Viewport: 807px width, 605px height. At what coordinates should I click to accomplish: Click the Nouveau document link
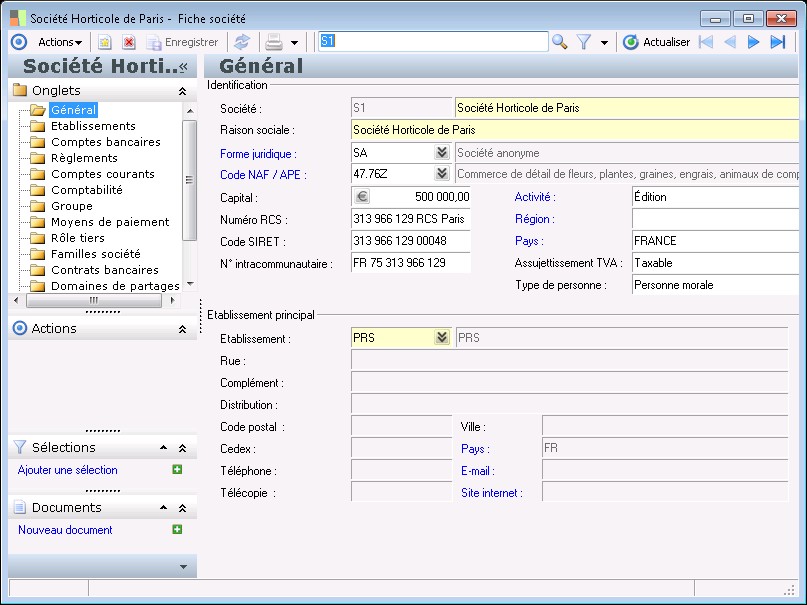point(65,530)
